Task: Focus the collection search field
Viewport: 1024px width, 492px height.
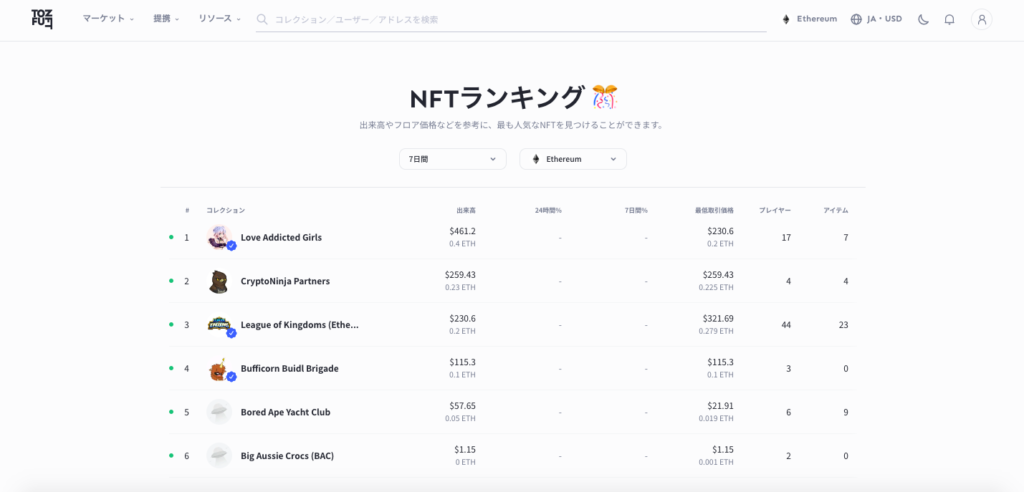Action: (x=511, y=20)
